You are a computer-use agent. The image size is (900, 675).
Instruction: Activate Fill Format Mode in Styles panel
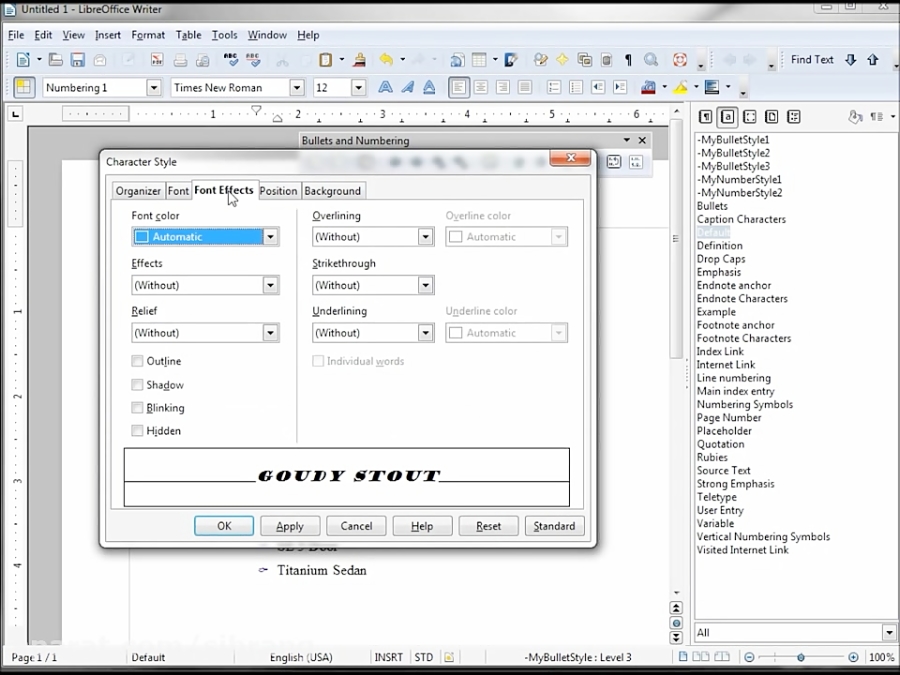point(855,117)
